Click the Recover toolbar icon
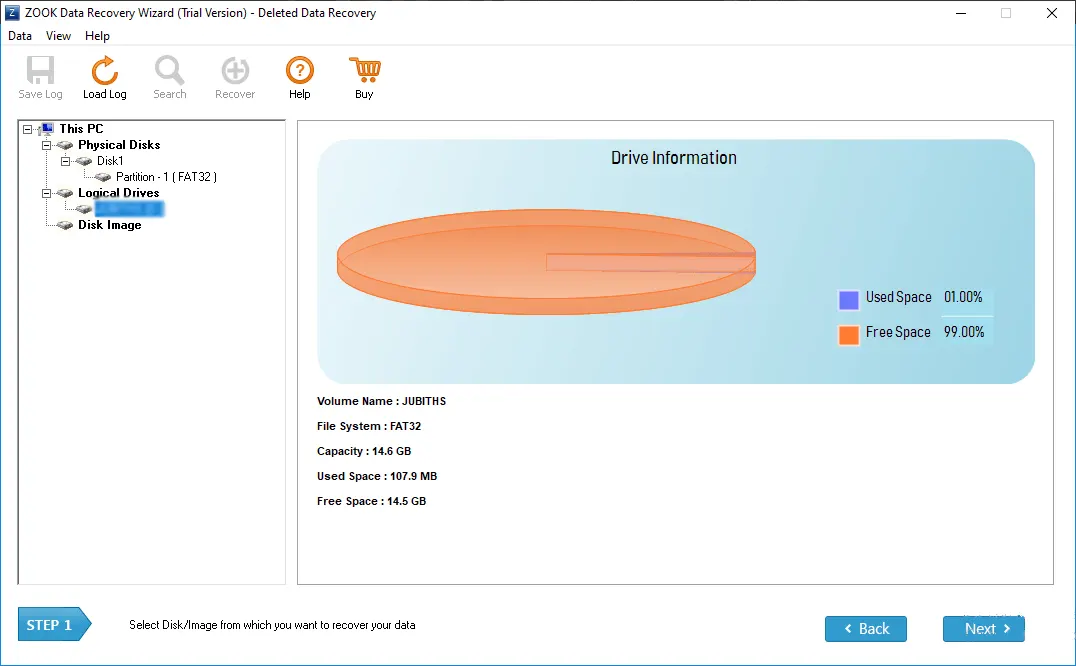 (x=235, y=70)
